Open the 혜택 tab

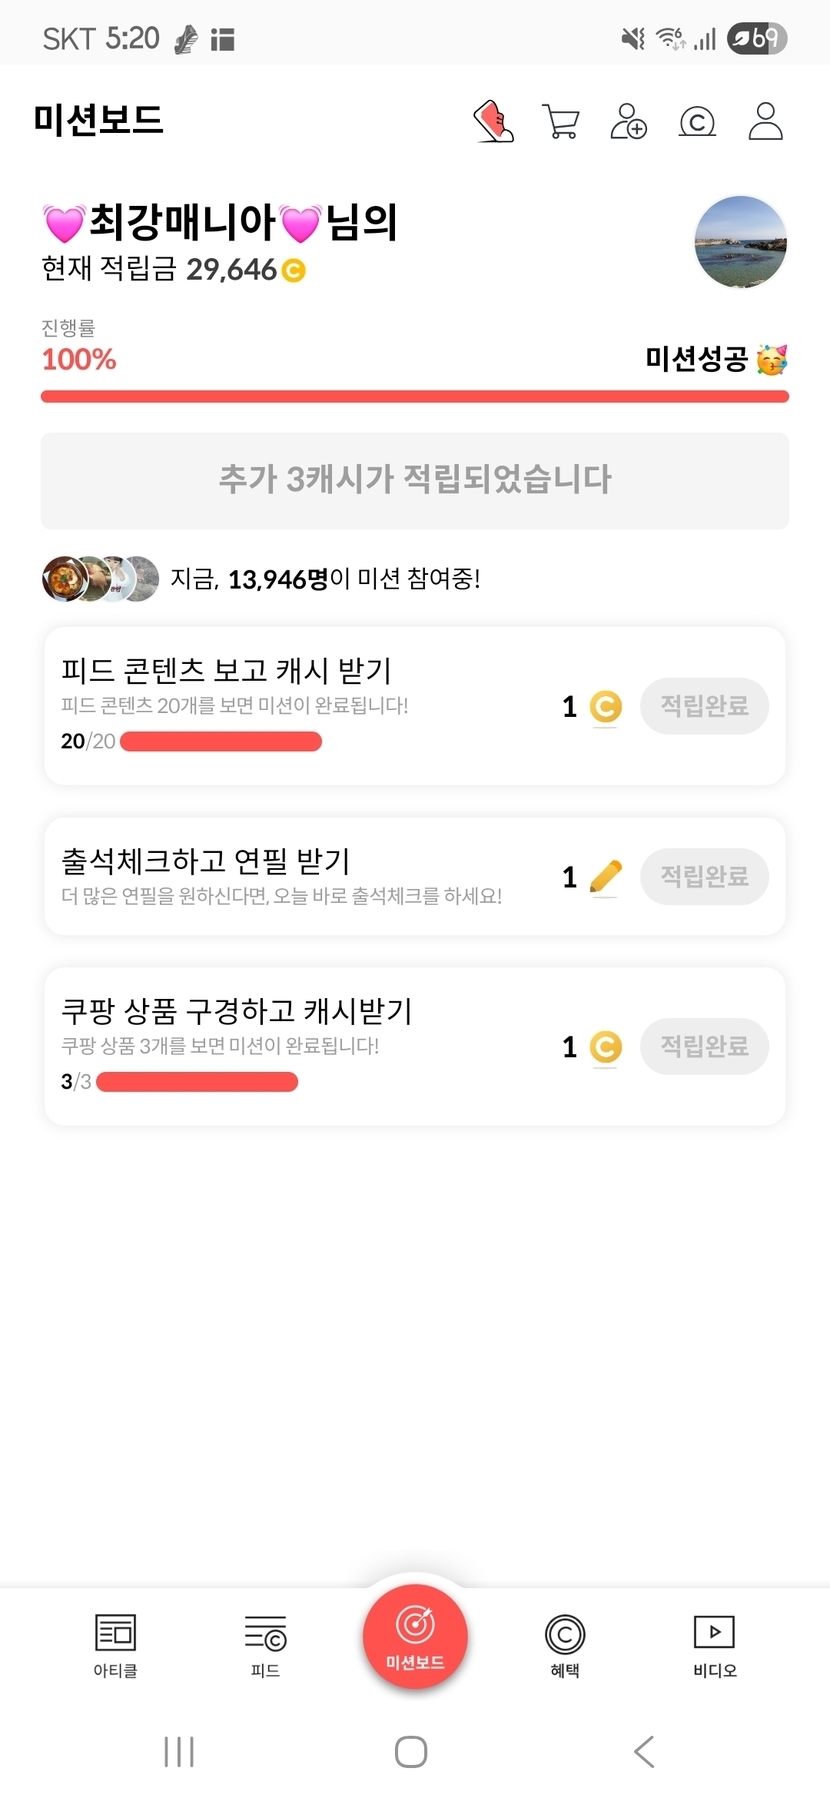coord(565,1645)
